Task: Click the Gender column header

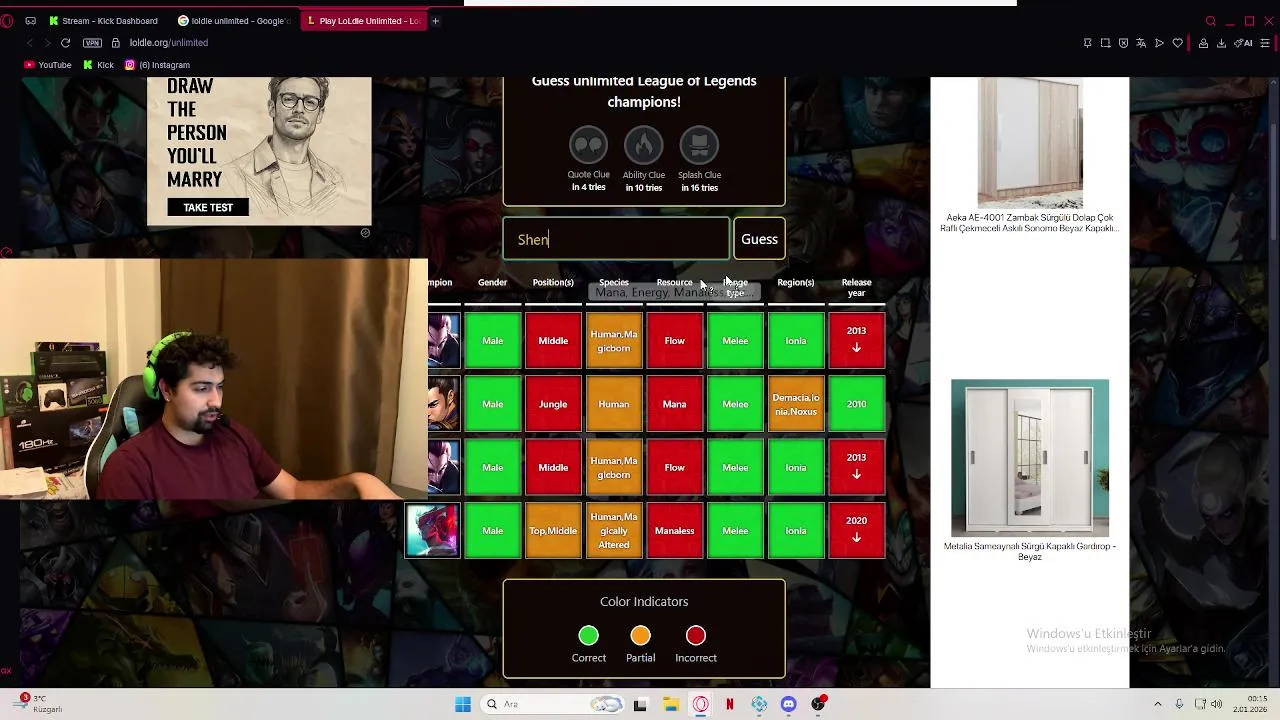Action: click(492, 283)
